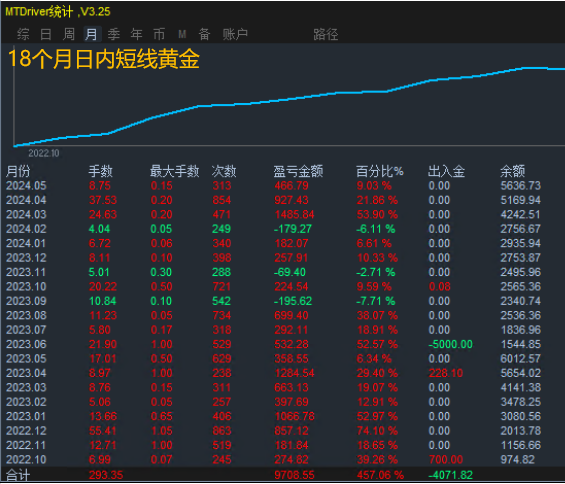The height and width of the screenshot is (484, 565).
Task: Click the 18个月日内短线黄金 chart title
Action: [103, 59]
